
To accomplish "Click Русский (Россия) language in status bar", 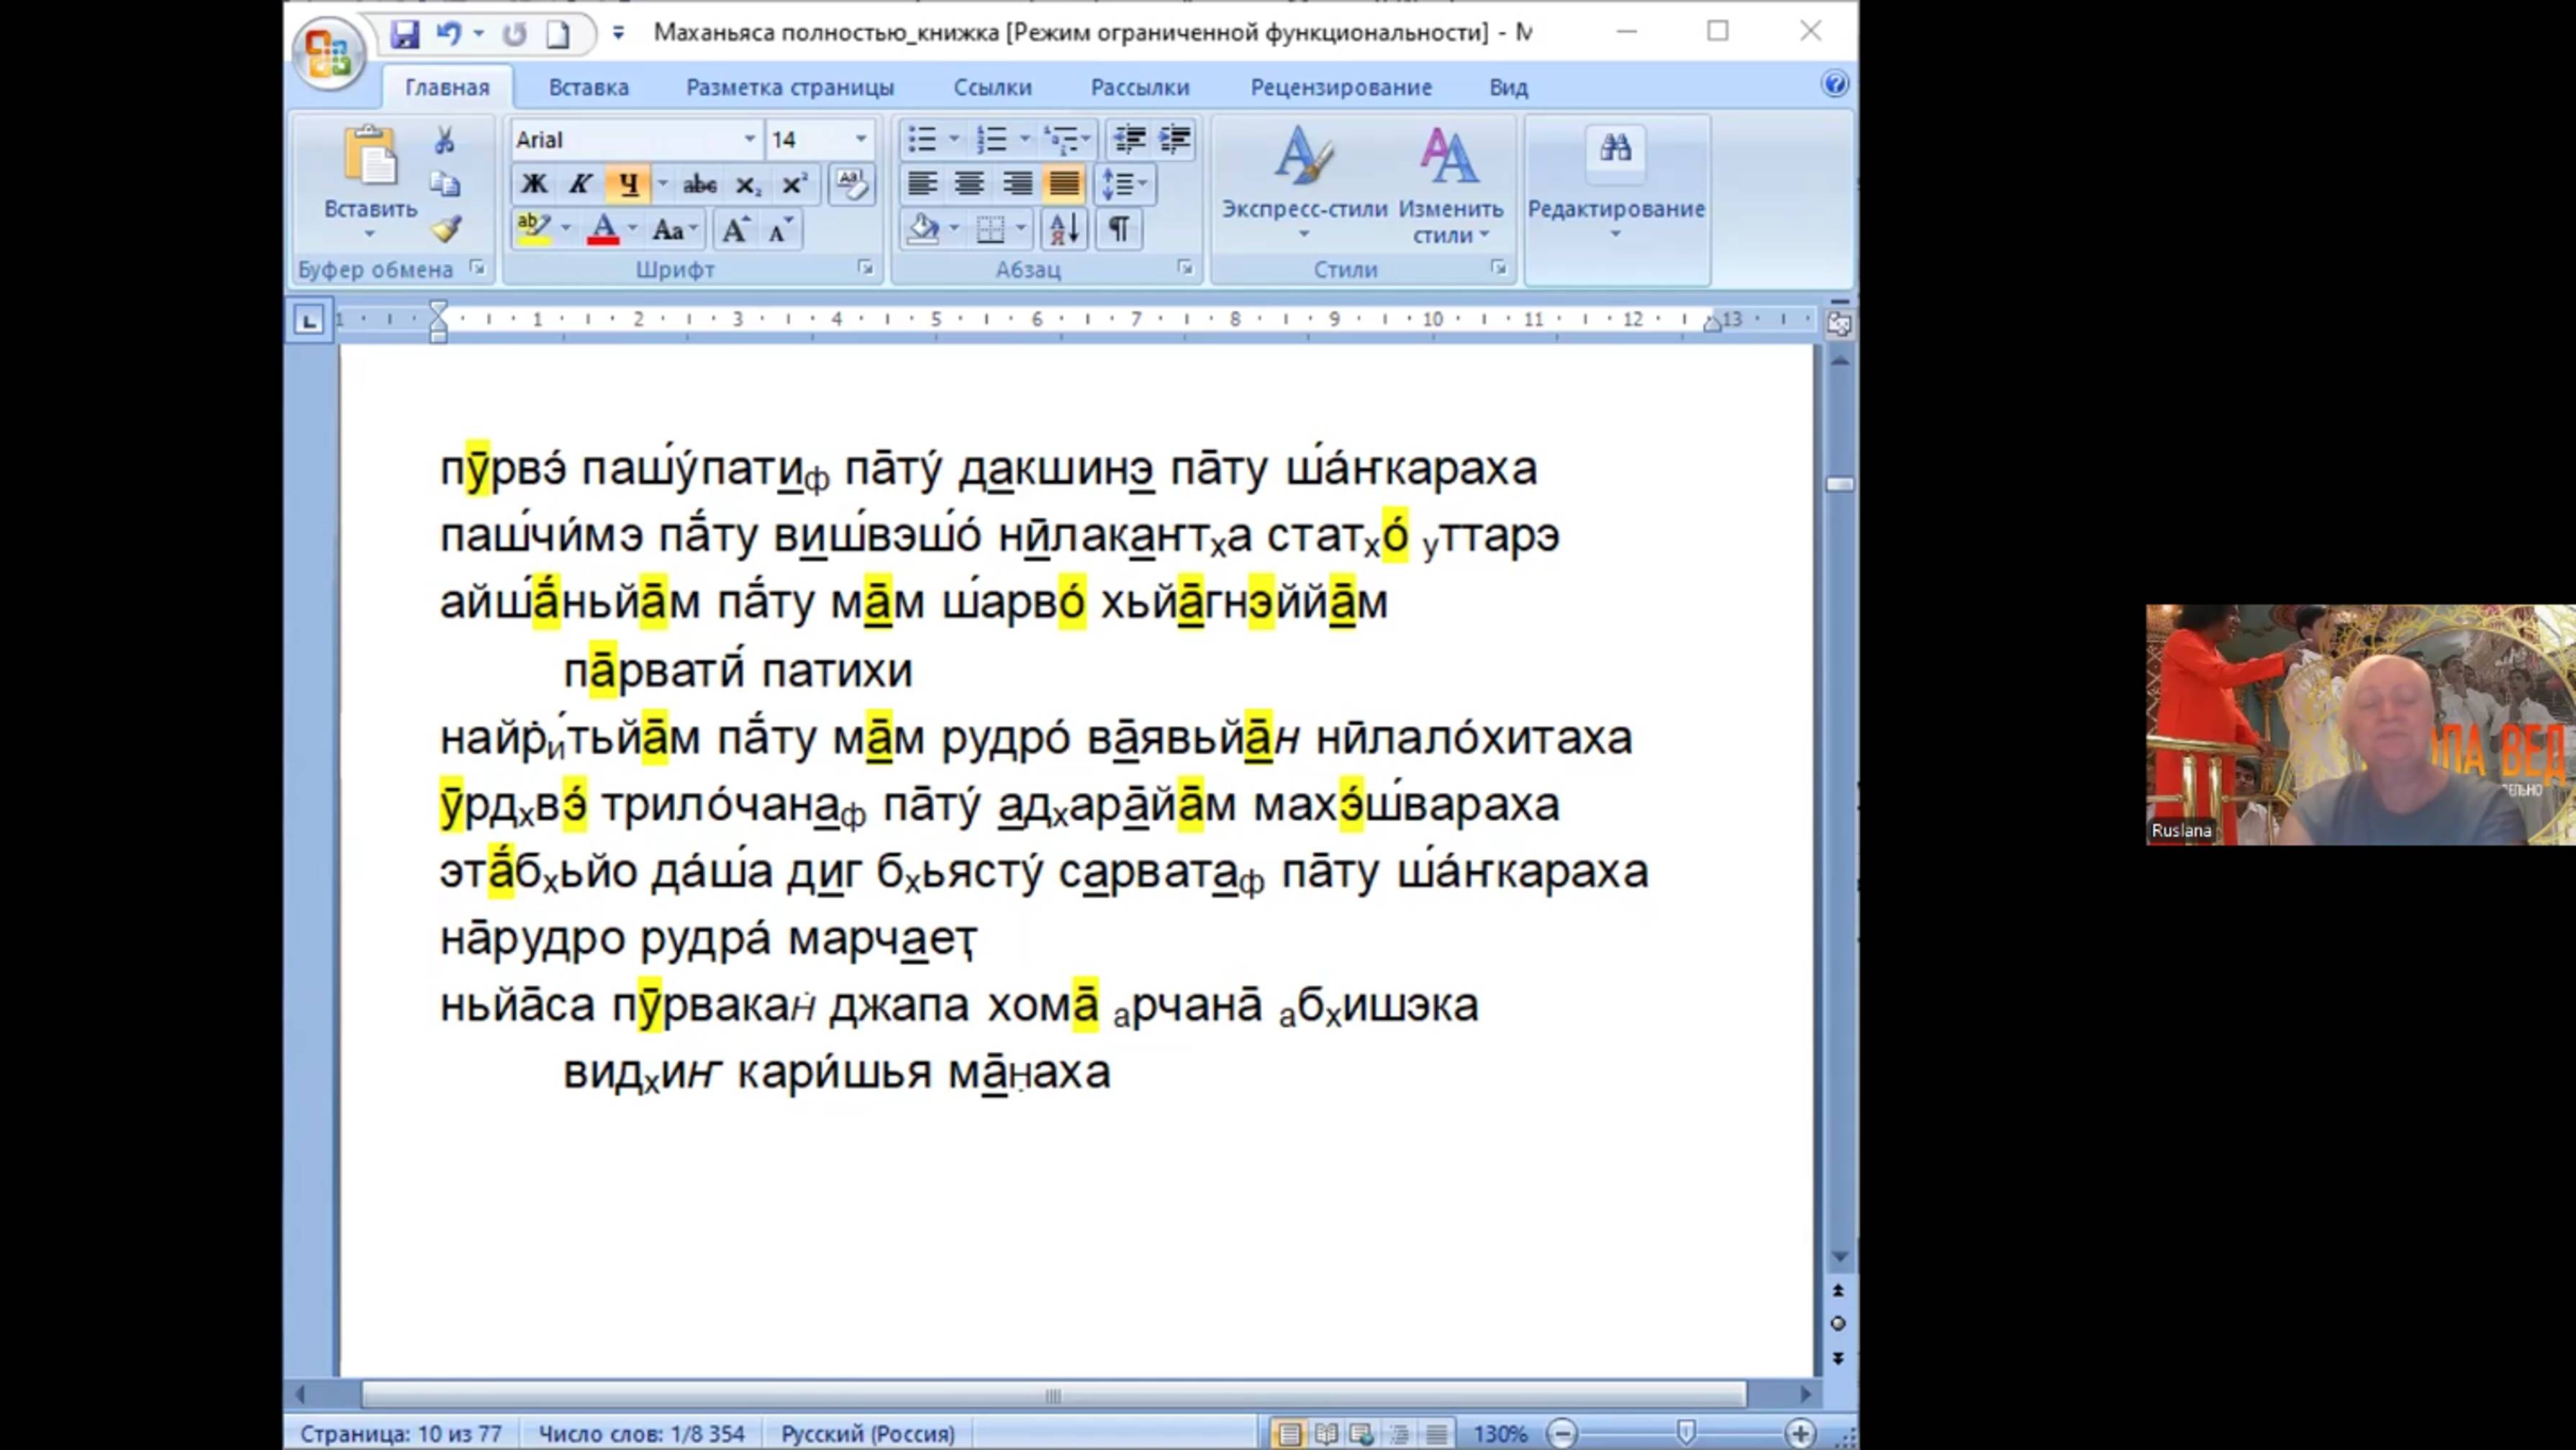I will point(867,1433).
